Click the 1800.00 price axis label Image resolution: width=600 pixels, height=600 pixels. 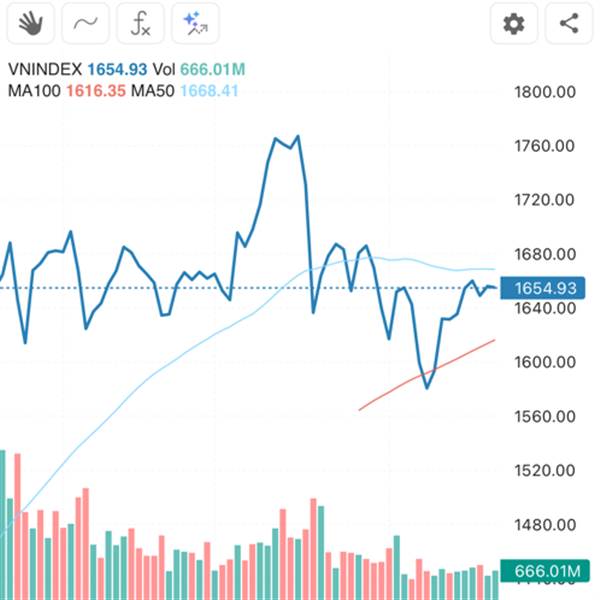(x=545, y=92)
